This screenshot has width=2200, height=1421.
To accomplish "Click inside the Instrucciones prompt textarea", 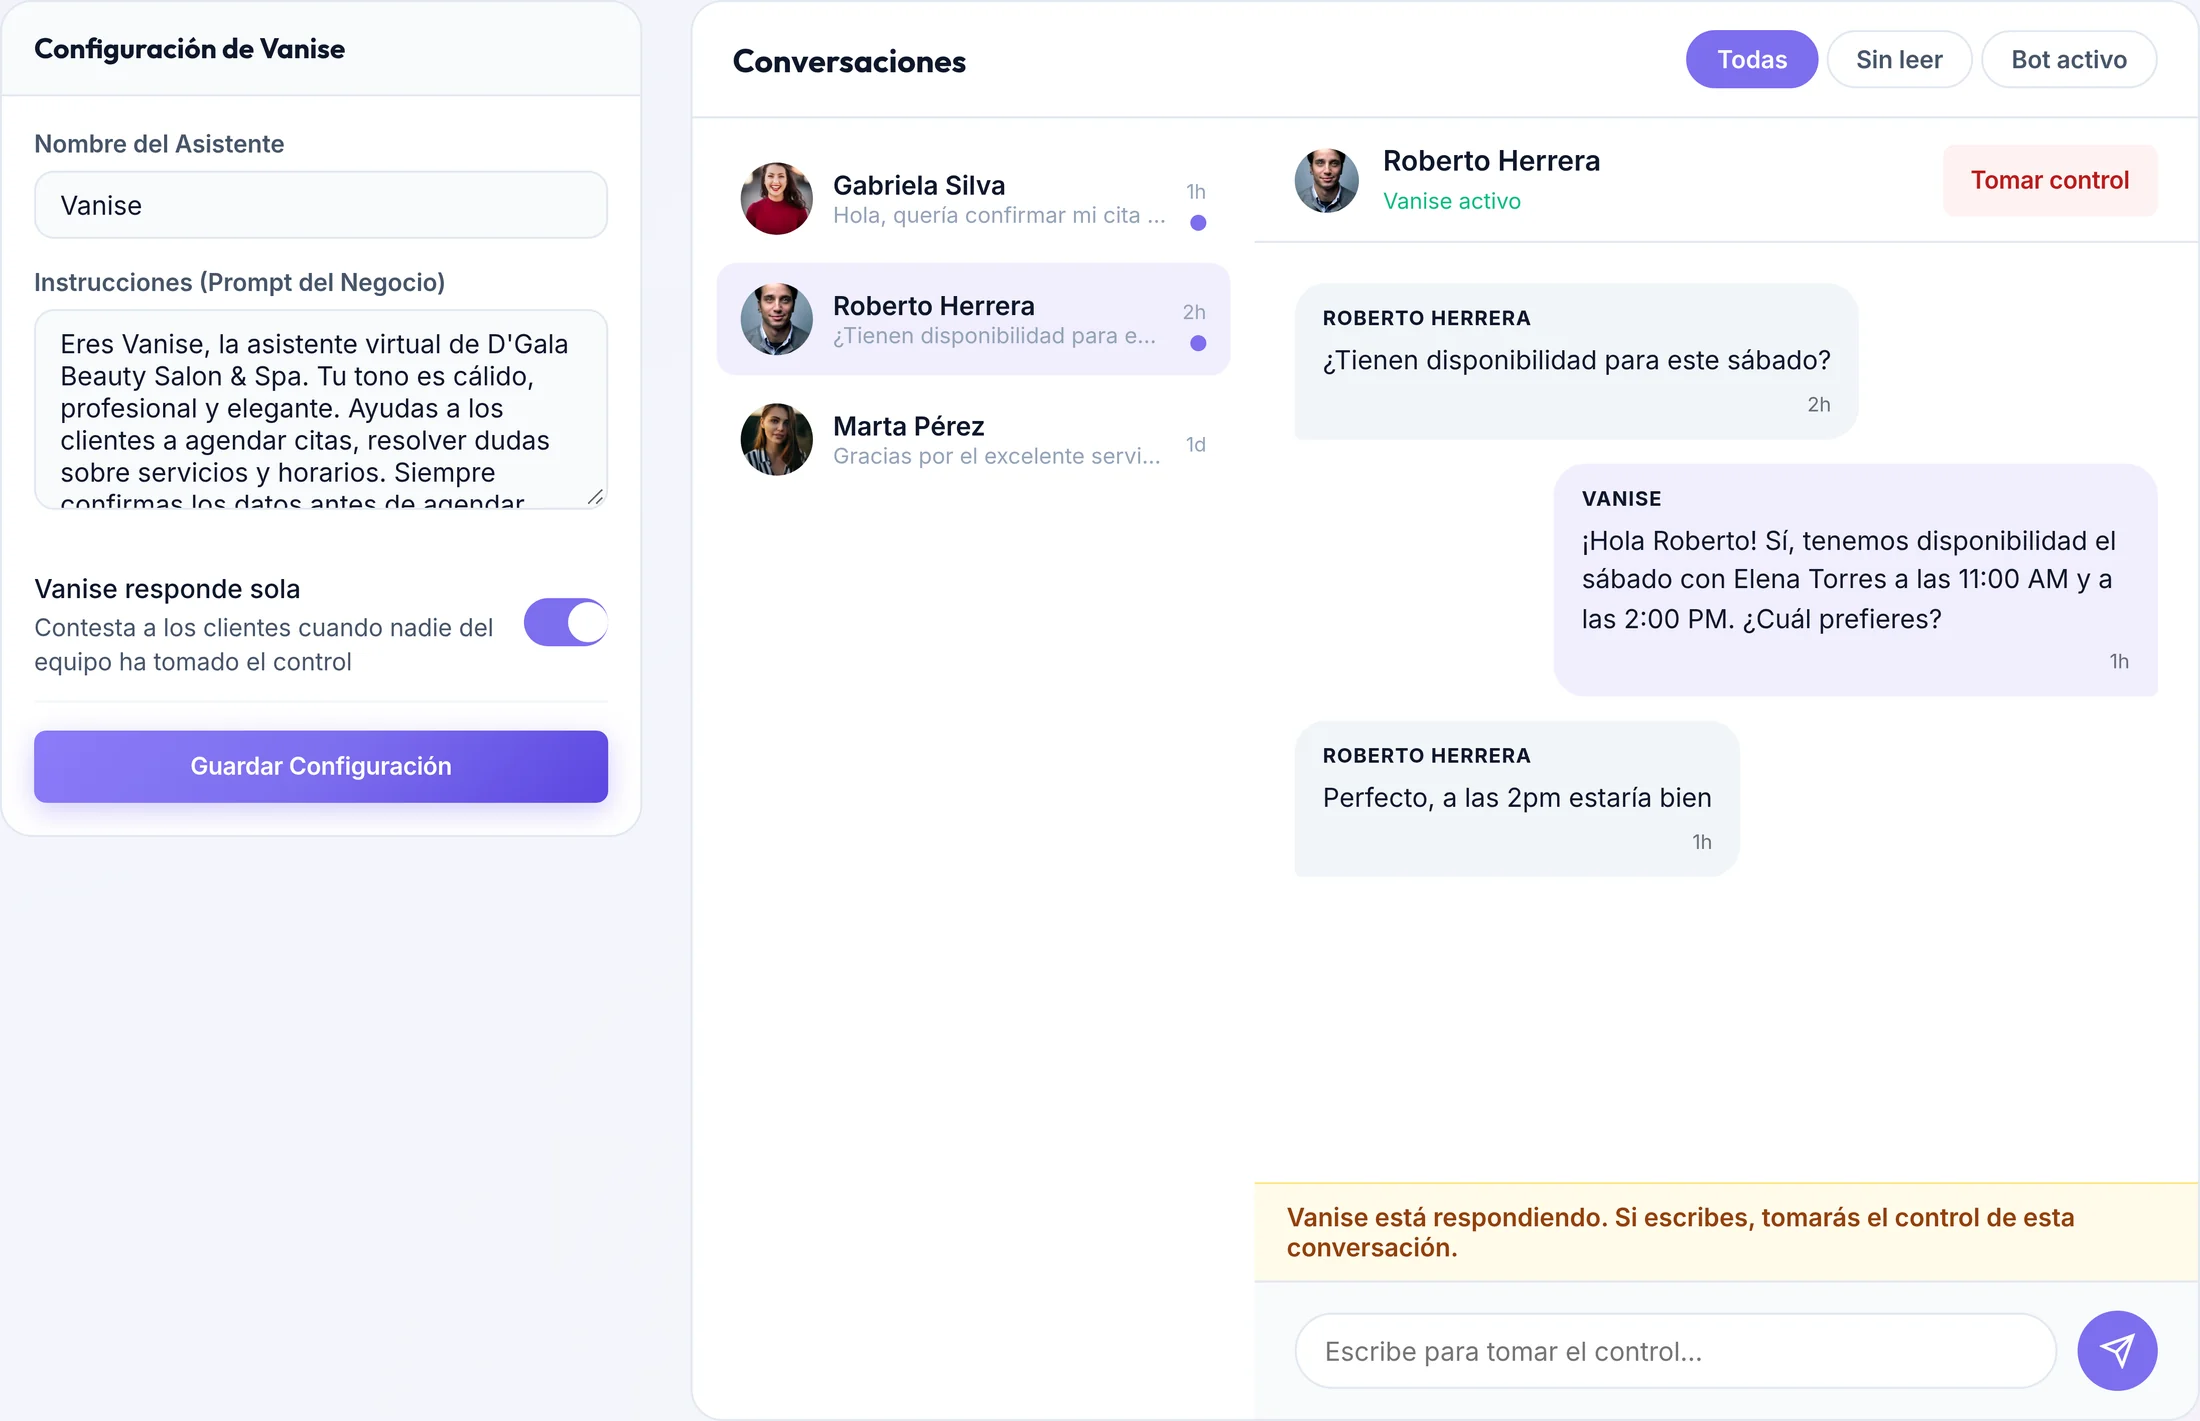I will click(x=321, y=410).
